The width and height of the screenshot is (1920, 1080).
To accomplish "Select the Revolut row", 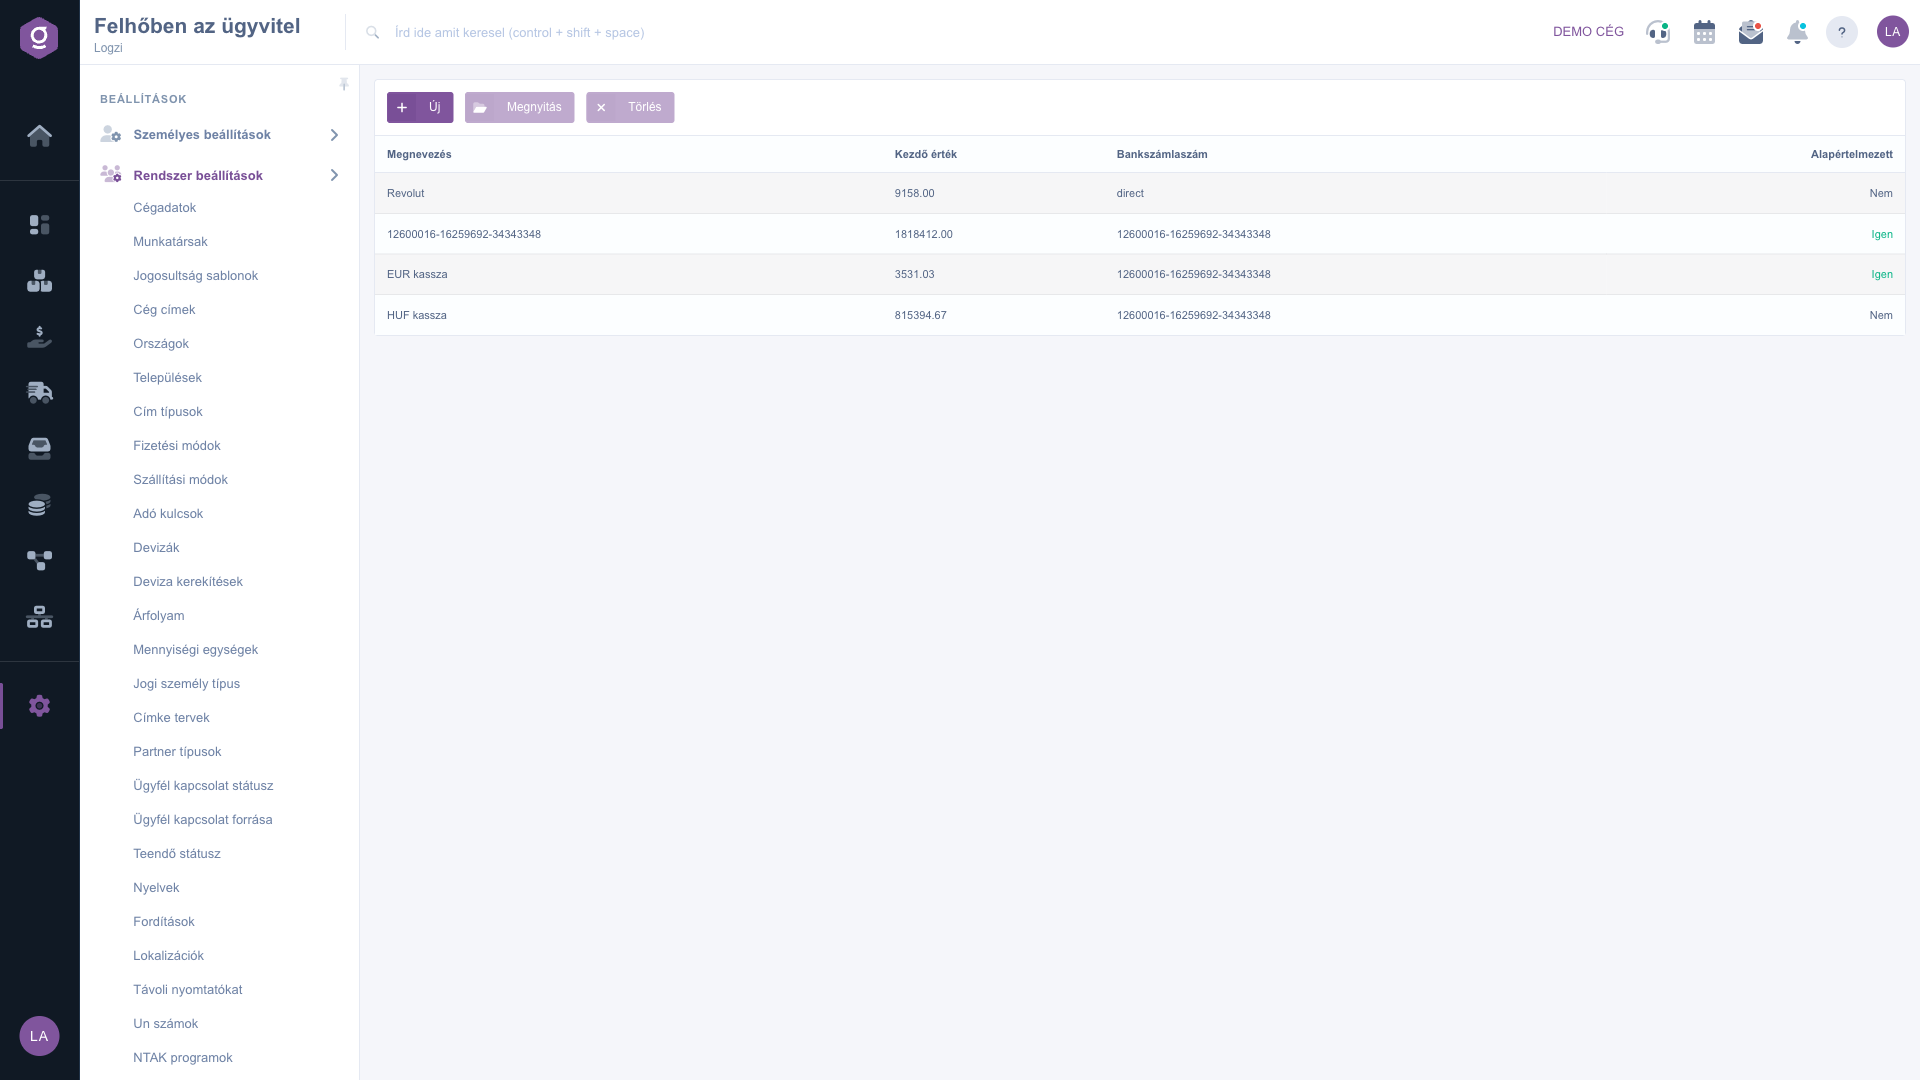I will tap(1140, 193).
